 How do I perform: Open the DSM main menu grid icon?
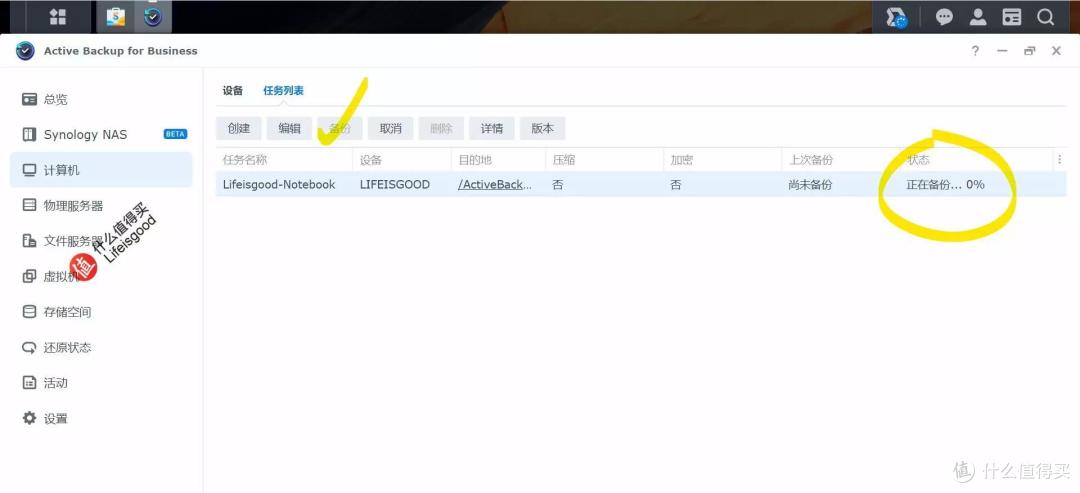58,17
